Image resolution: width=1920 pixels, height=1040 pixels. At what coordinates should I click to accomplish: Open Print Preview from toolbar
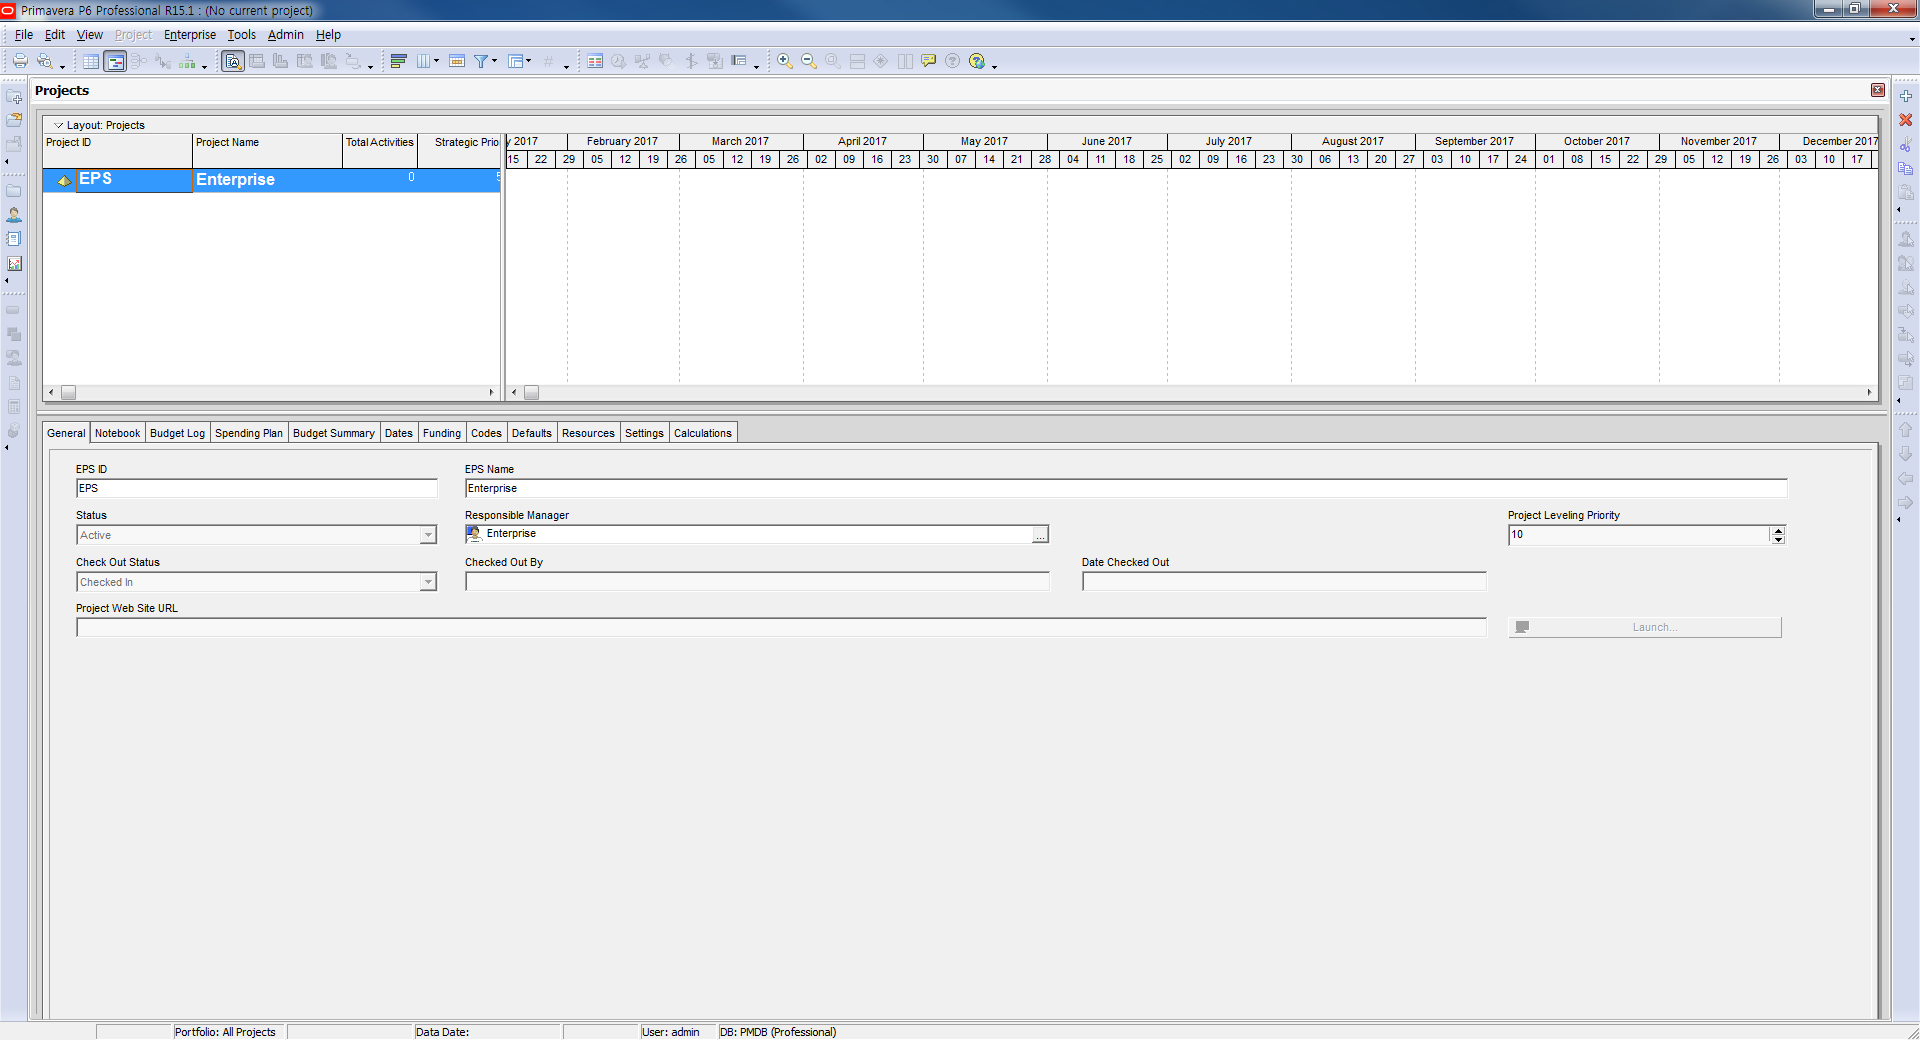(x=44, y=61)
